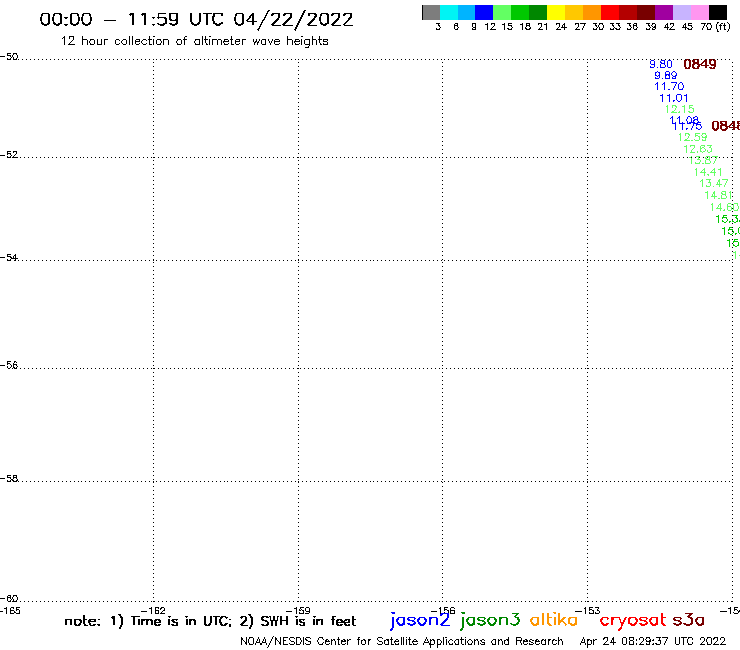Image resolution: width=740 pixels, height=650 pixels.
Task: Click the green 12.15 wave height
Action: [x=680, y=109]
